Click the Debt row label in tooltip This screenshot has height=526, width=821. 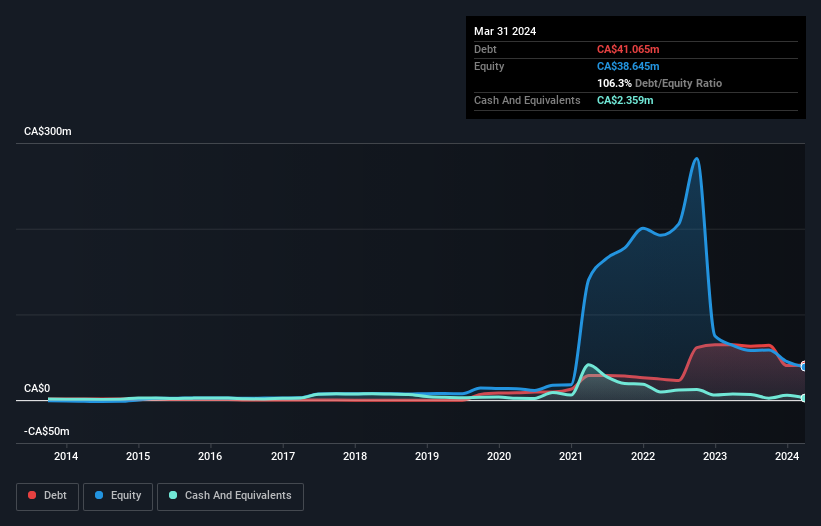point(485,49)
